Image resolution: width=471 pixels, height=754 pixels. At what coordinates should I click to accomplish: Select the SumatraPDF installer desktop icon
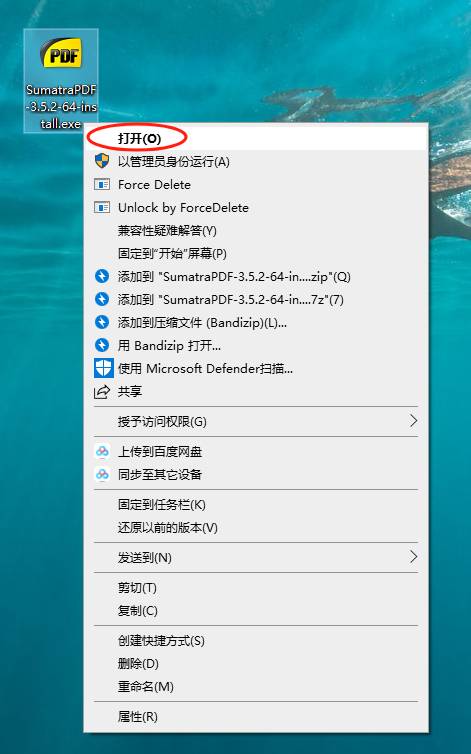tap(61, 80)
